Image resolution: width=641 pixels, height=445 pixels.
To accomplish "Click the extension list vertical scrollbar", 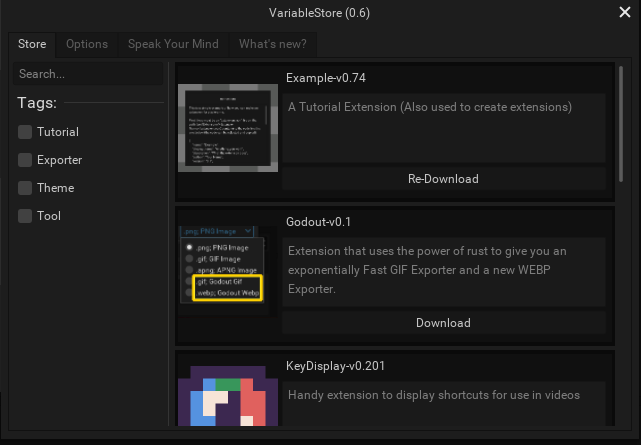I will [x=621, y=124].
